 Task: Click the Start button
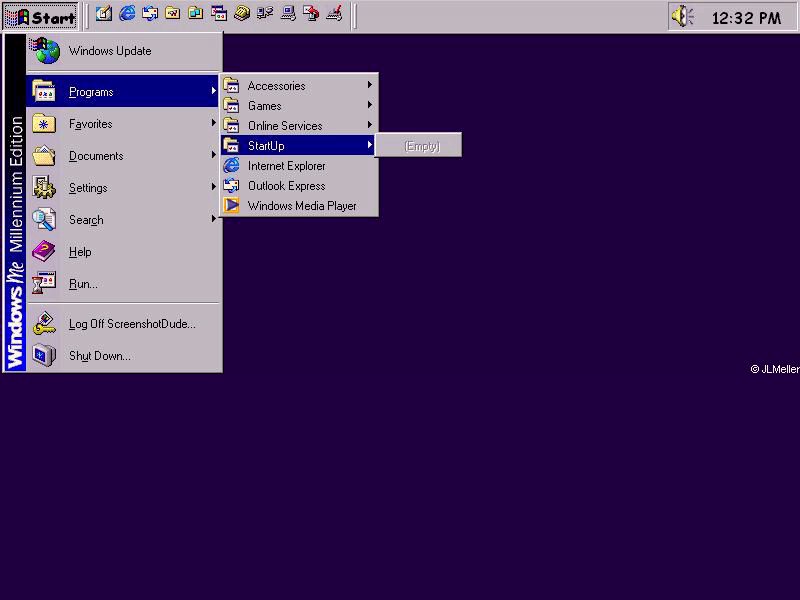(x=41, y=17)
